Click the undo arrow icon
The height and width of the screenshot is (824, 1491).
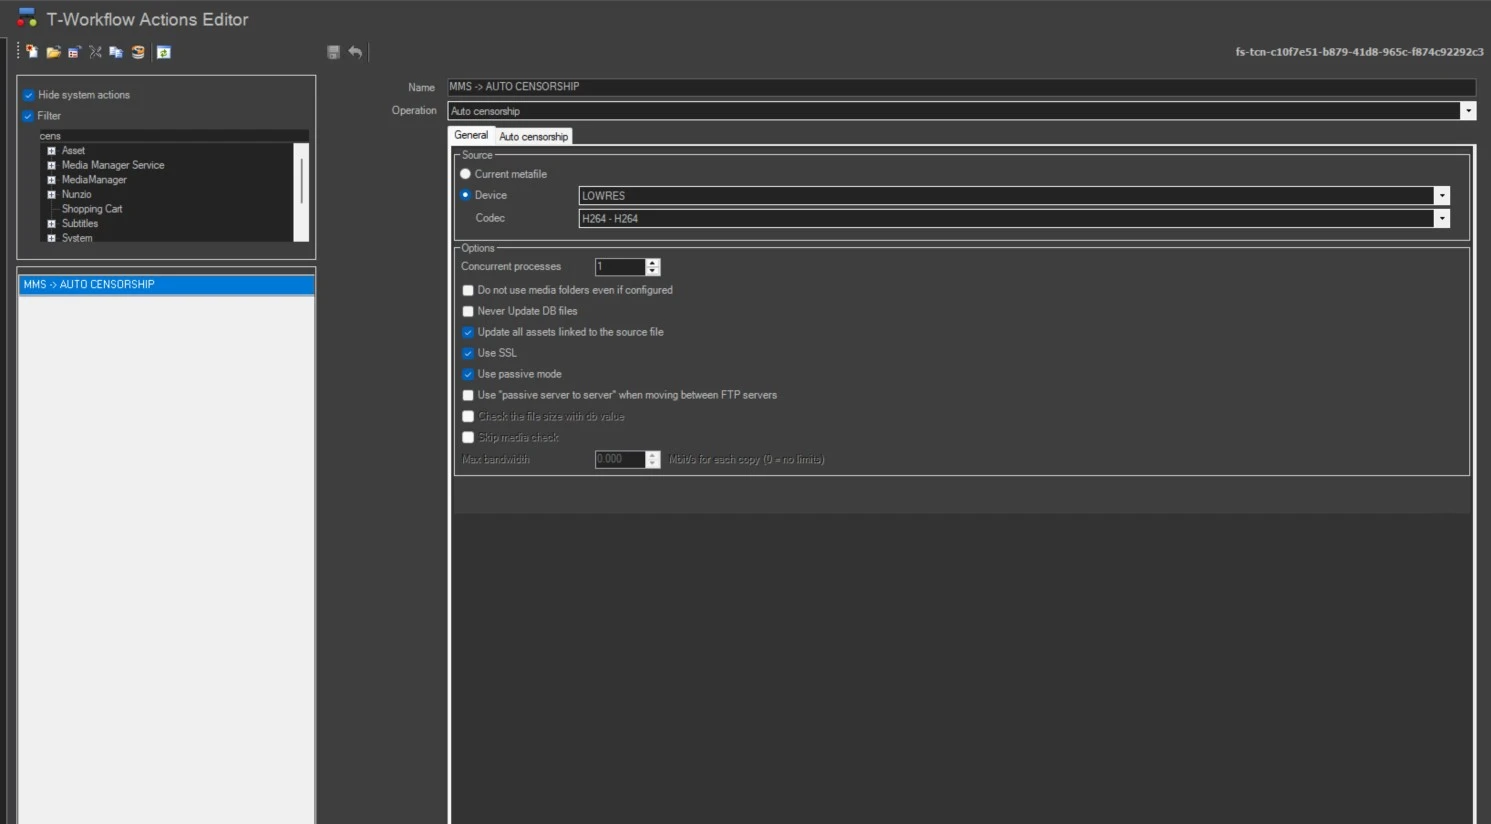(x=355, y=52)
